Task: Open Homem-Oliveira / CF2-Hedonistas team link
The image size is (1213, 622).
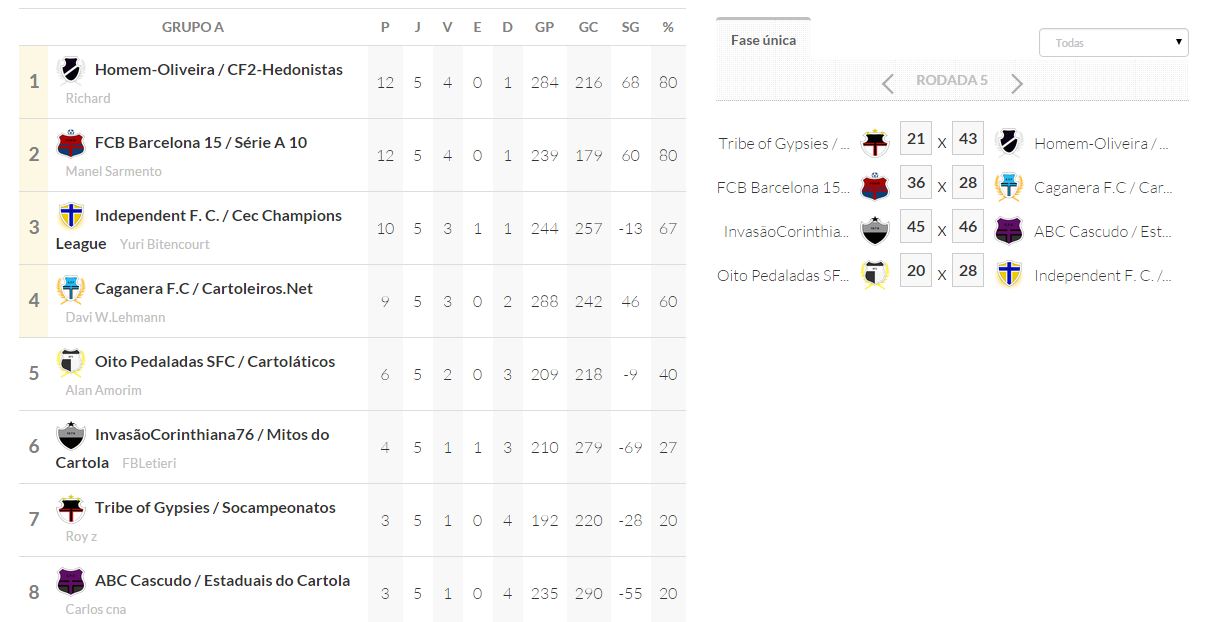Action: point(218,70)
